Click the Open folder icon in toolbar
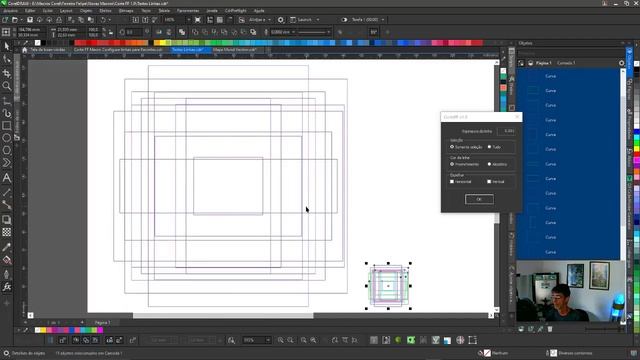This screenshot has width=640, height=360. pyautogui.click(x=15, y=20)
